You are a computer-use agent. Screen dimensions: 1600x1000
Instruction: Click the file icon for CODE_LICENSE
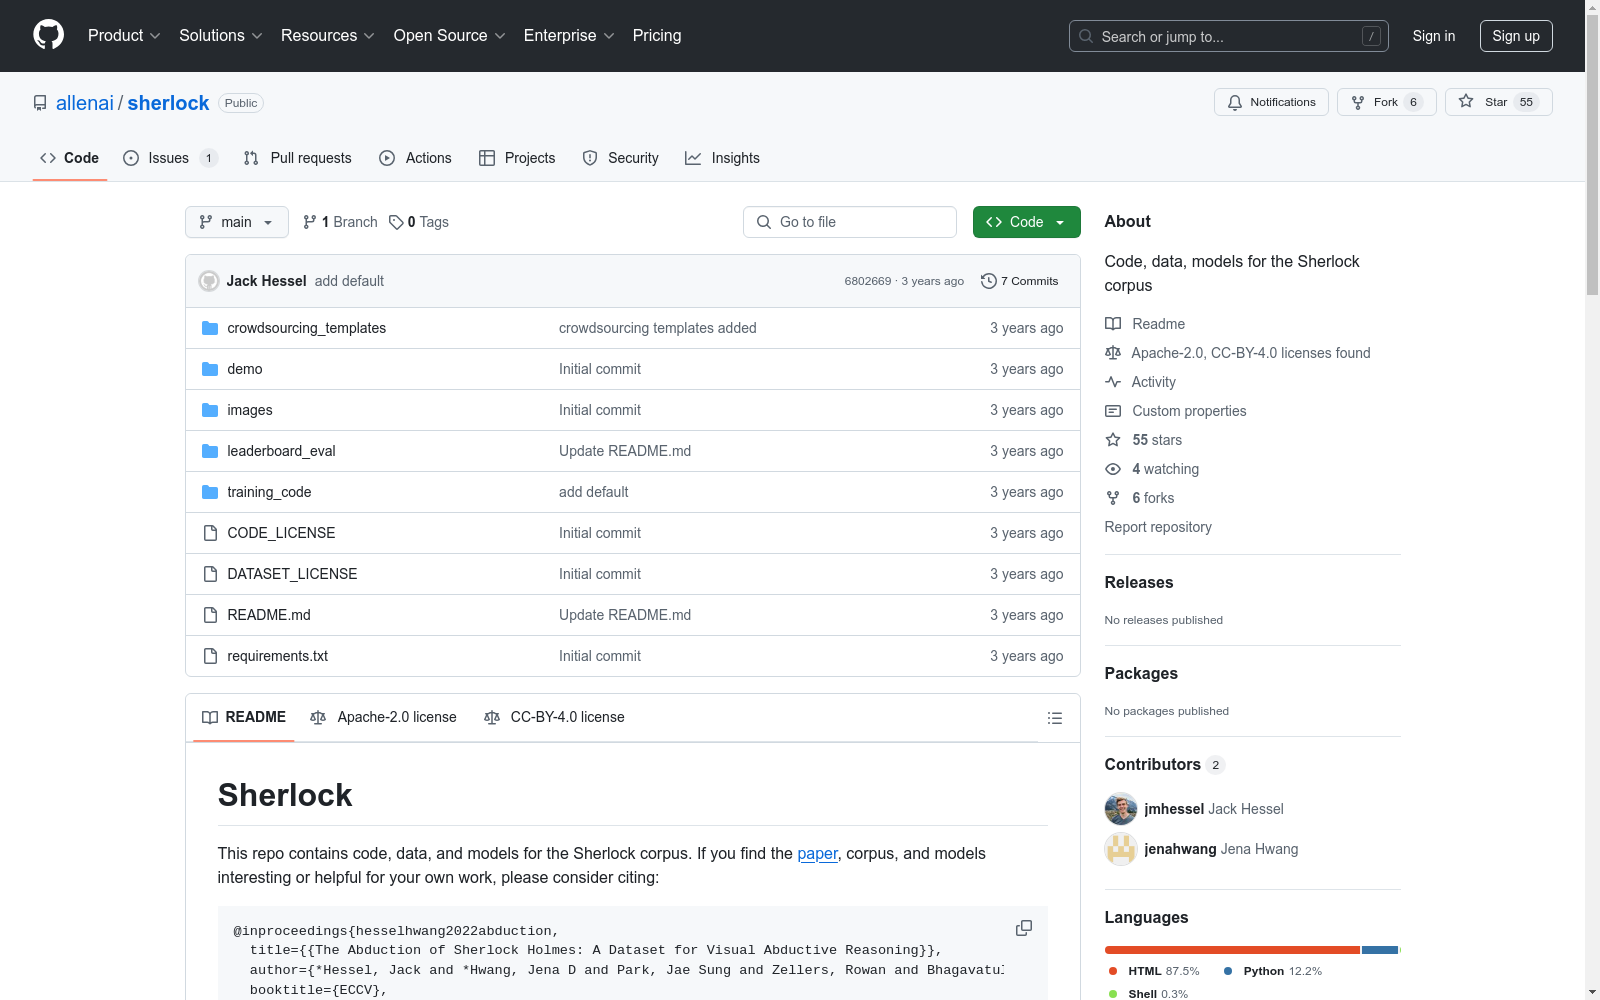210,533
